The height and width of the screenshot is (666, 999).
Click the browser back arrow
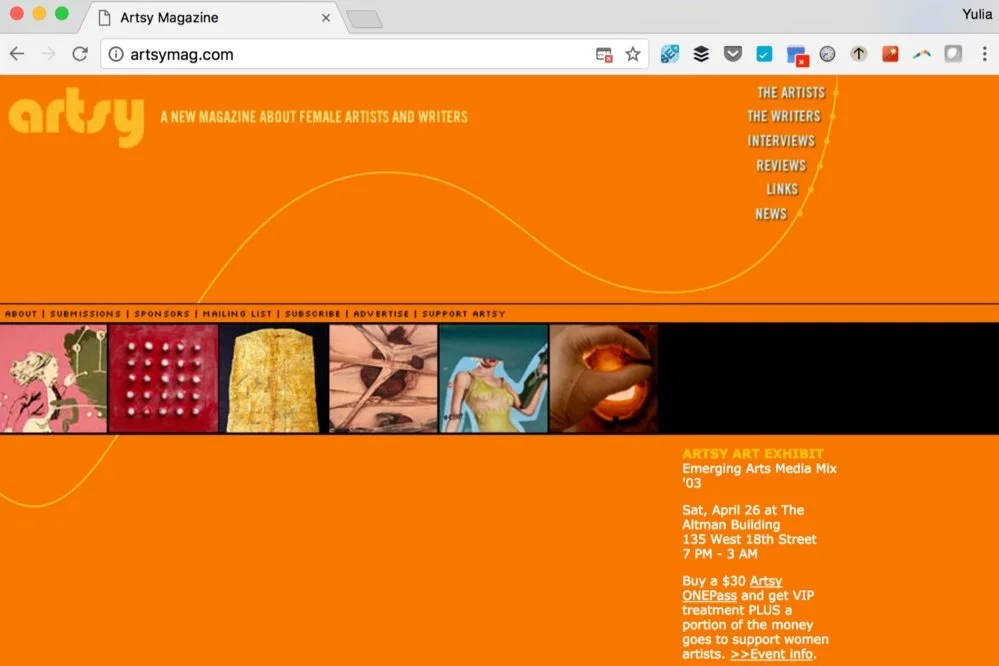pyautogui.click(x=17, y=54)
